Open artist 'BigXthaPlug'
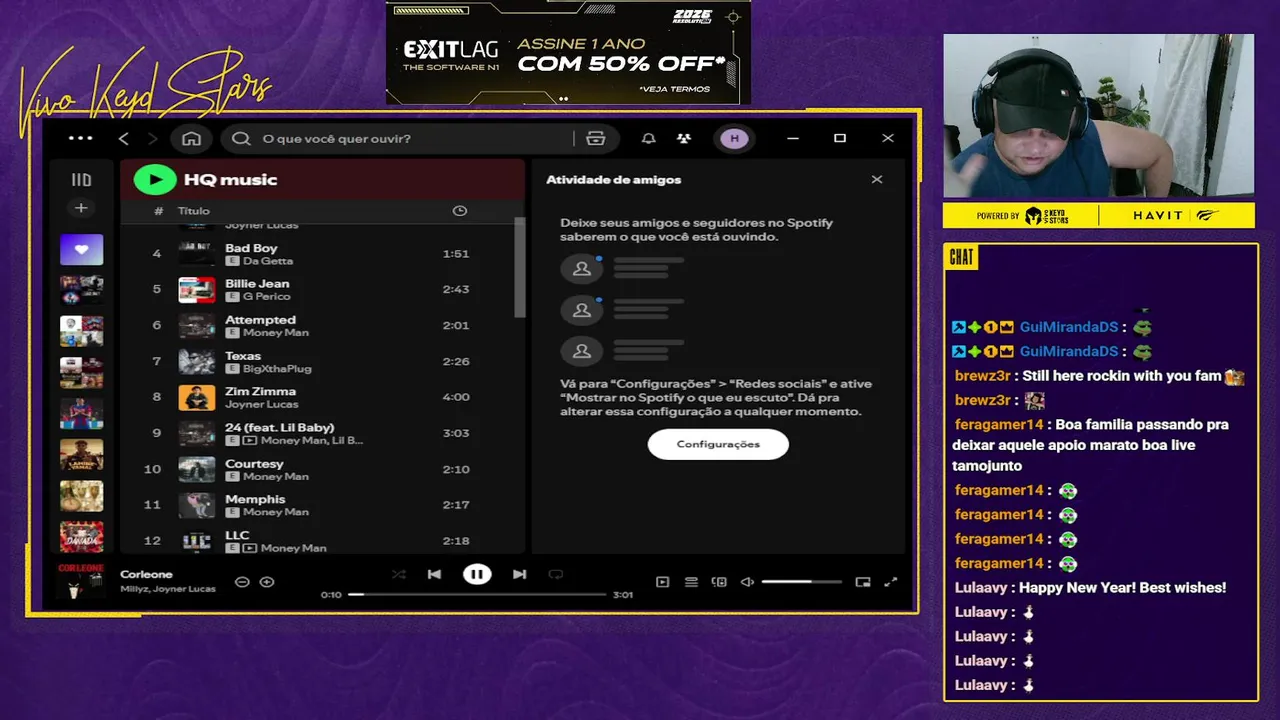The width and height of the screenshot is (1280, 720). (277, 369)
